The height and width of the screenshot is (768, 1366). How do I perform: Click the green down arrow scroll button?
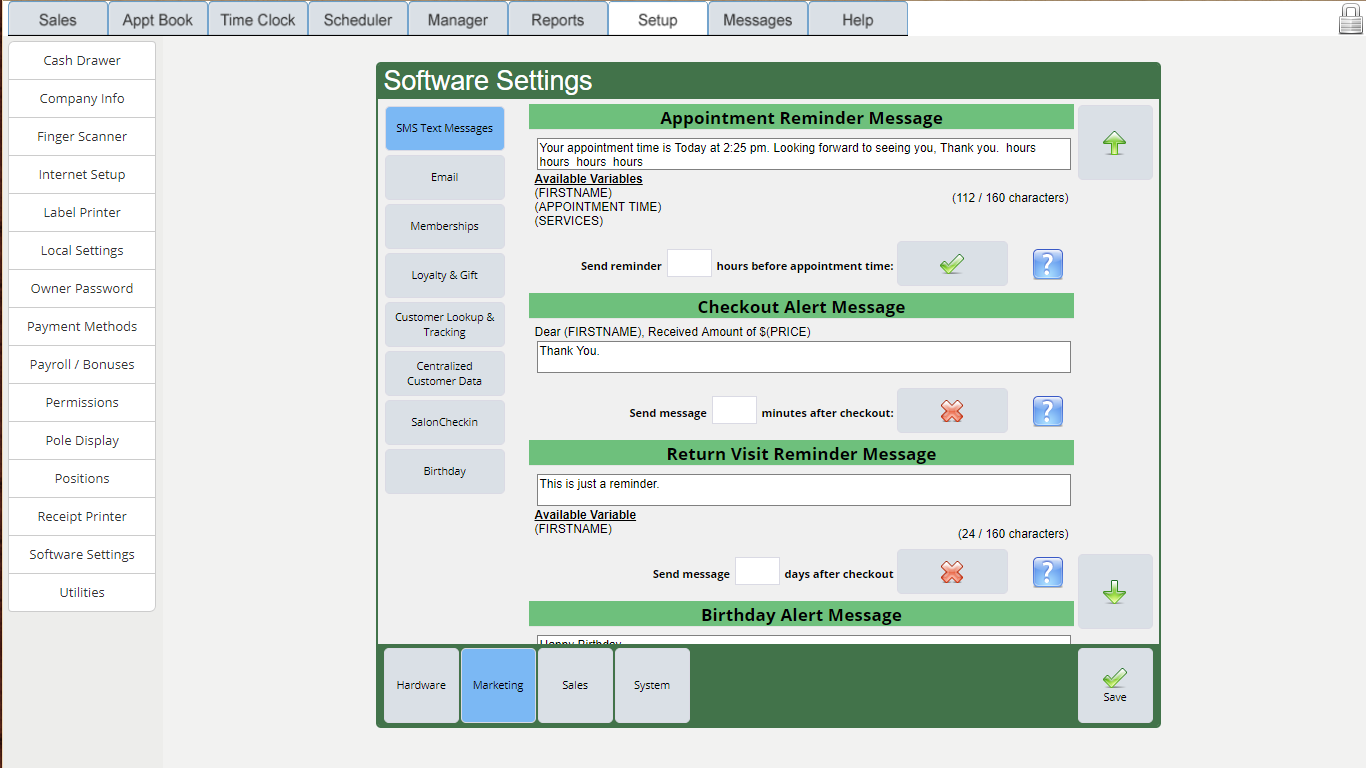tap(1115, 591)
